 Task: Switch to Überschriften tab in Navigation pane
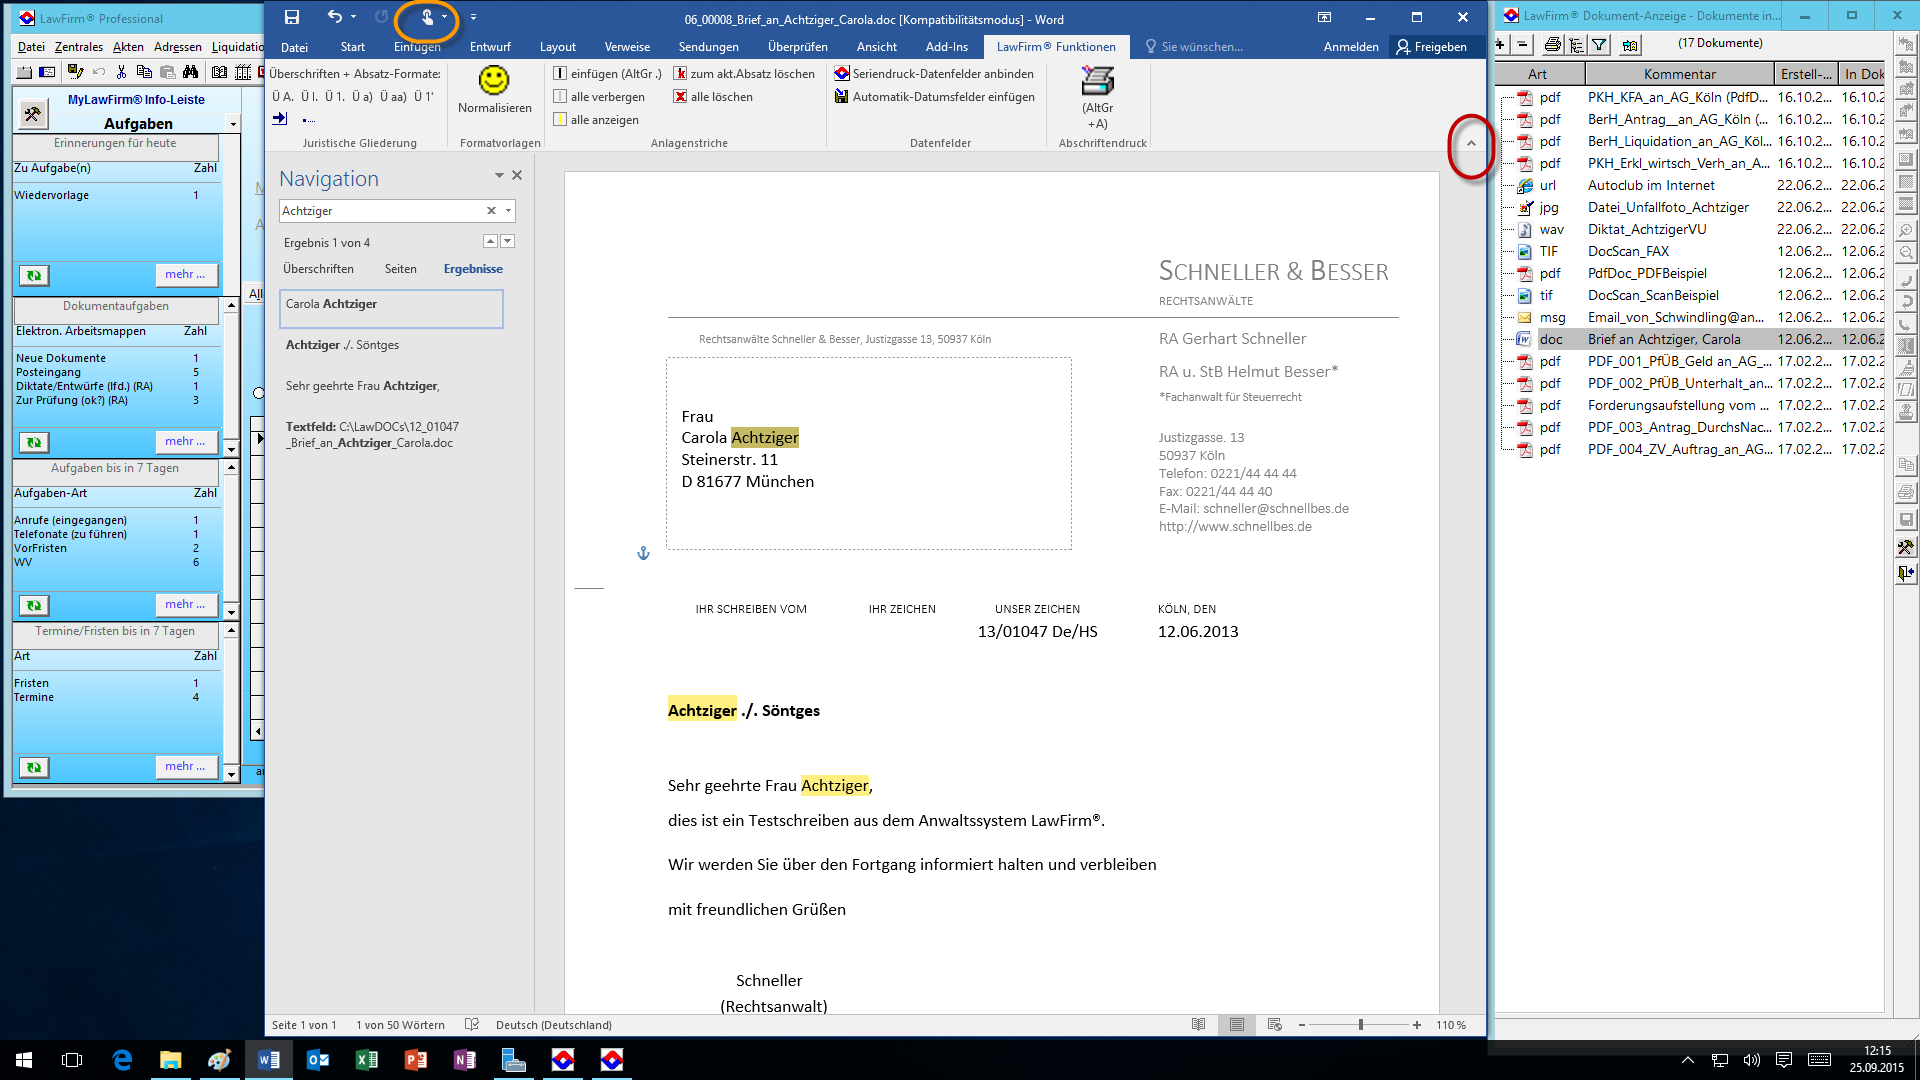tap(318, 269)
